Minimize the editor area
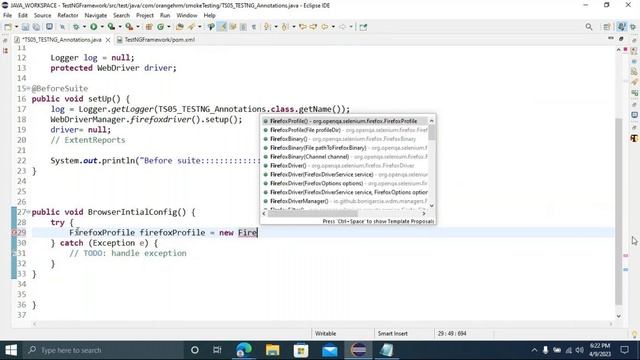The image size is (640, 360). click(611, 38)
